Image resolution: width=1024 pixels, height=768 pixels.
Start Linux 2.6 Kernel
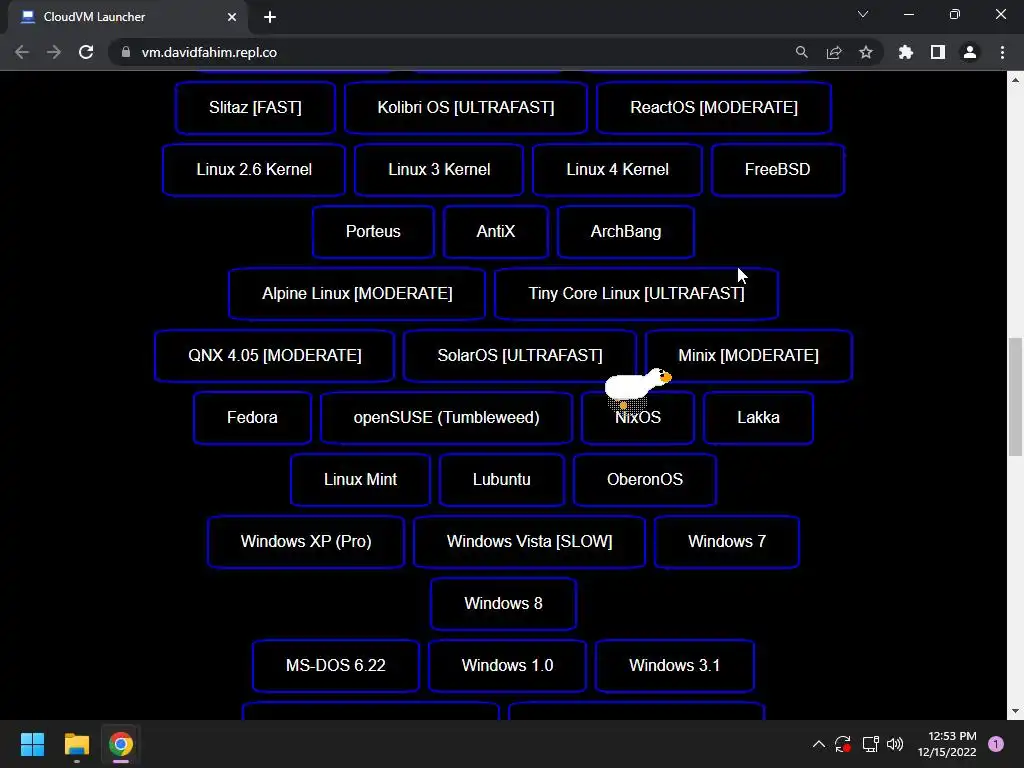pos(254,170)
